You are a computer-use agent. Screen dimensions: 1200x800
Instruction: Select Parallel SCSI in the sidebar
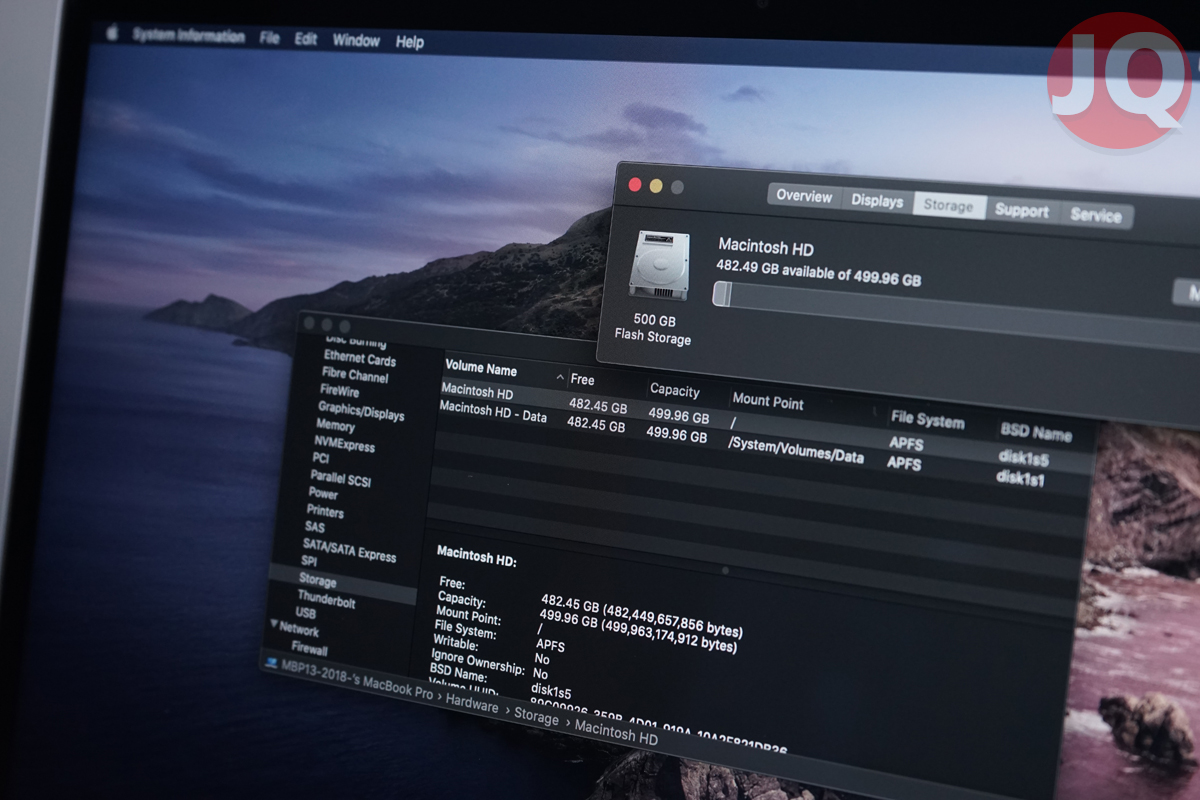pos(340,478)
